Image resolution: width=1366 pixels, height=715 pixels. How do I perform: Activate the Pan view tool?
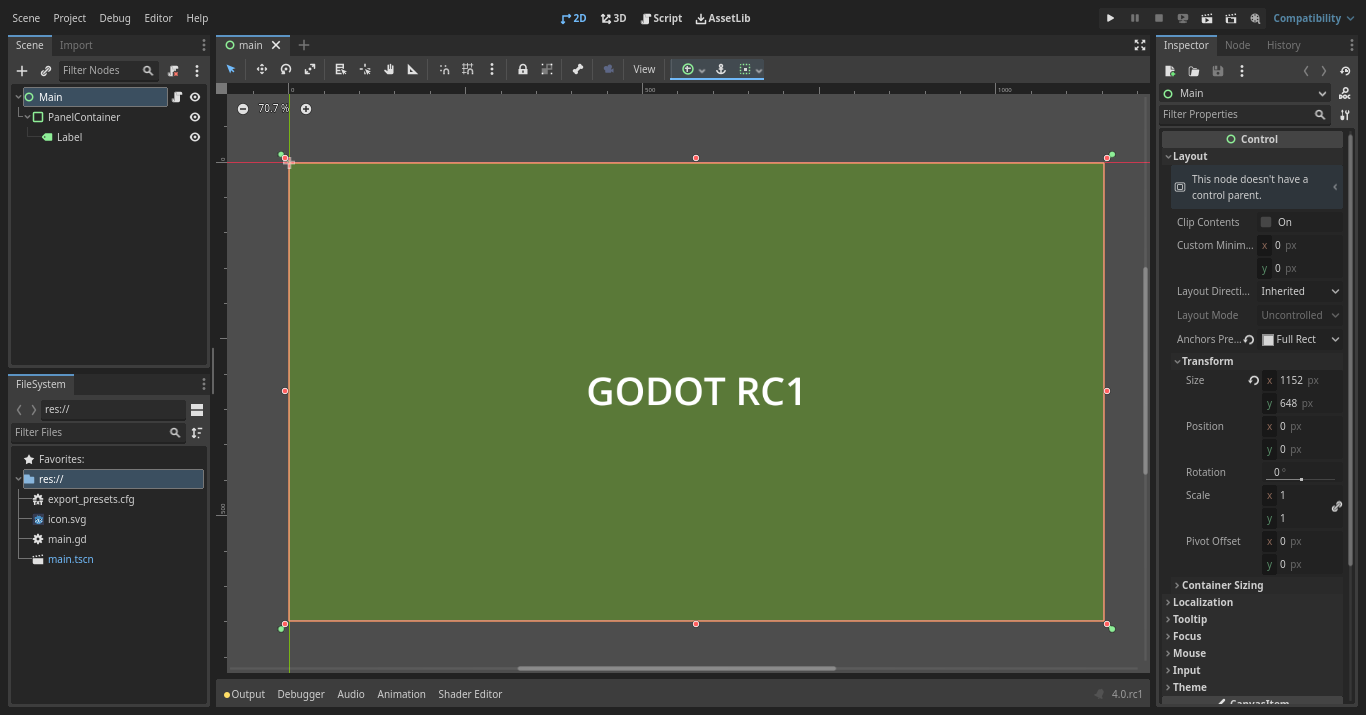click(x=389, y=69)
